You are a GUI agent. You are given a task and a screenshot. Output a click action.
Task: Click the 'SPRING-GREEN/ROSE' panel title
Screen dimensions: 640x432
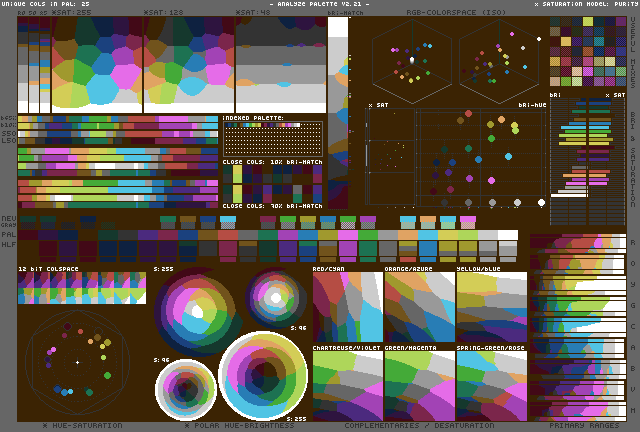pyautogui.click(x=491, y=347)
